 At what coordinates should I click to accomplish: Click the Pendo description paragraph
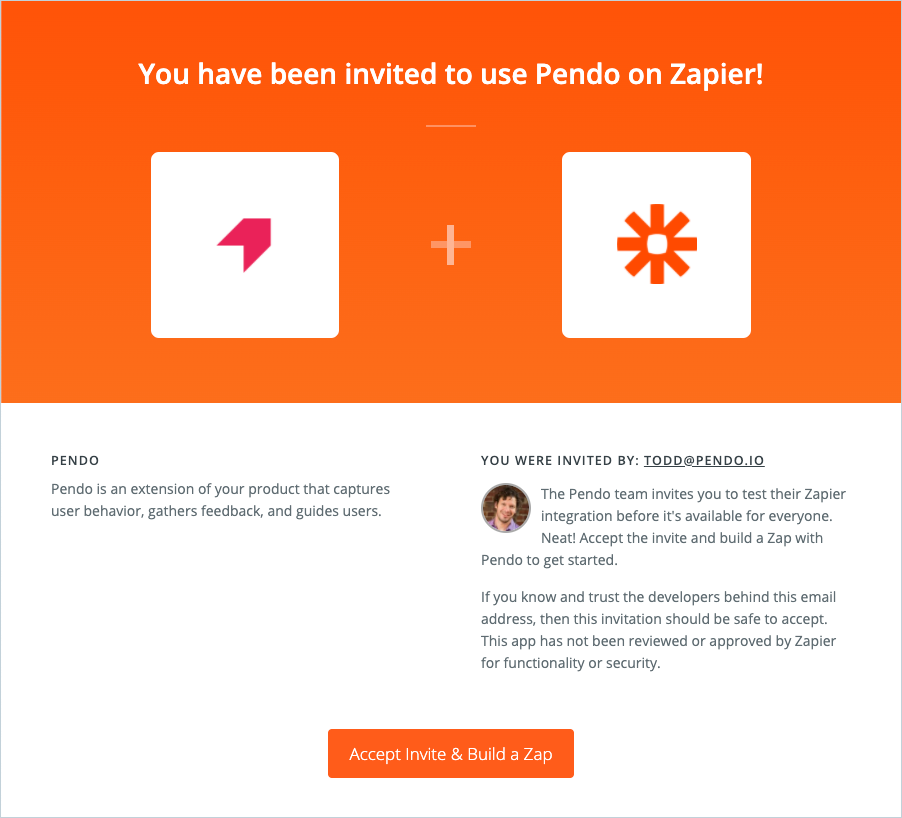[x=220, y=500]
